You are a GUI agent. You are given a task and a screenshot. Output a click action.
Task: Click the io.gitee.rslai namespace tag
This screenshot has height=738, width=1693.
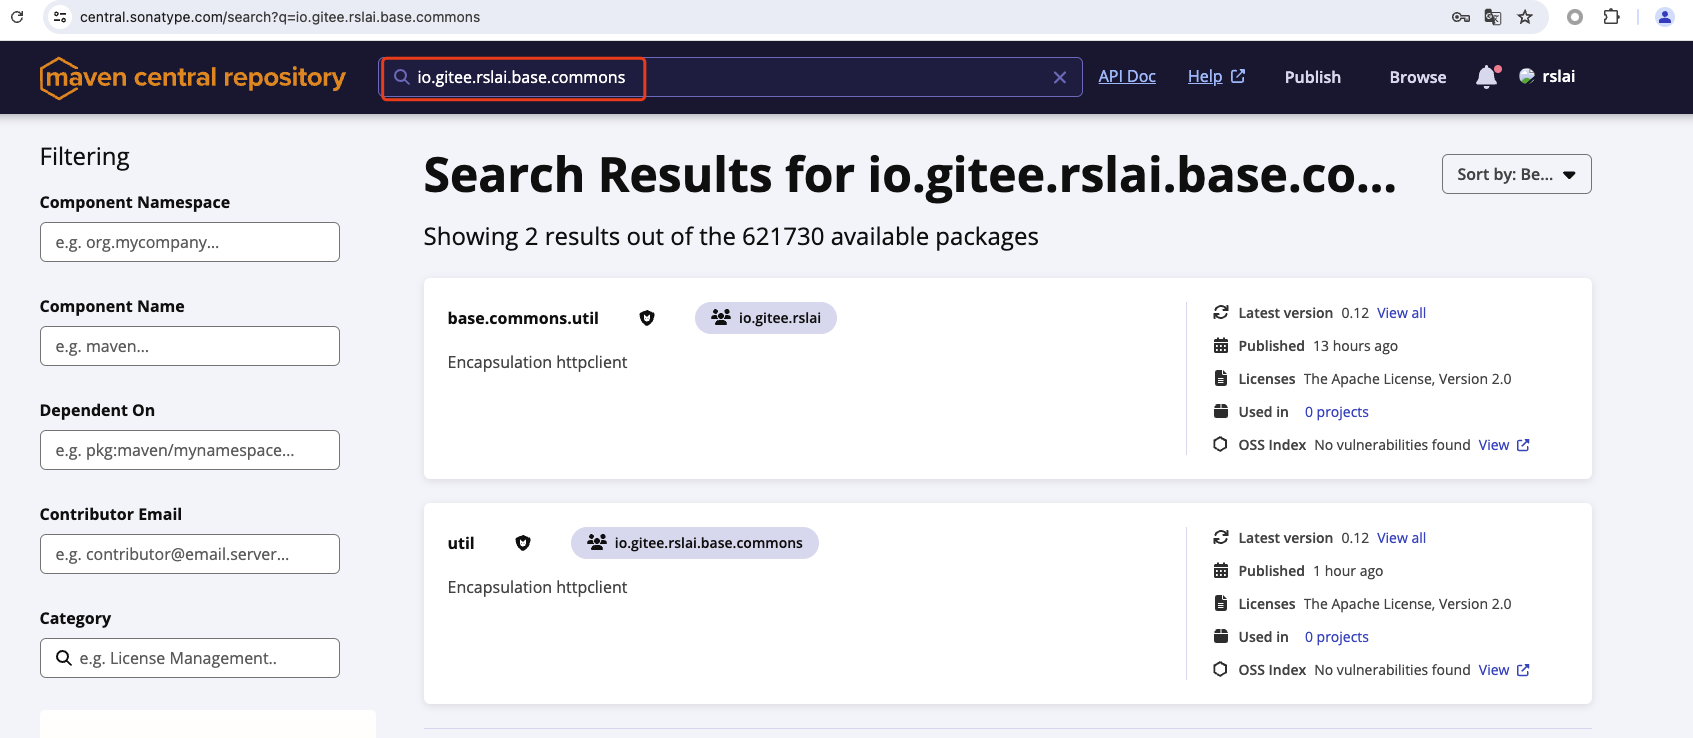[x=766, y=318]
